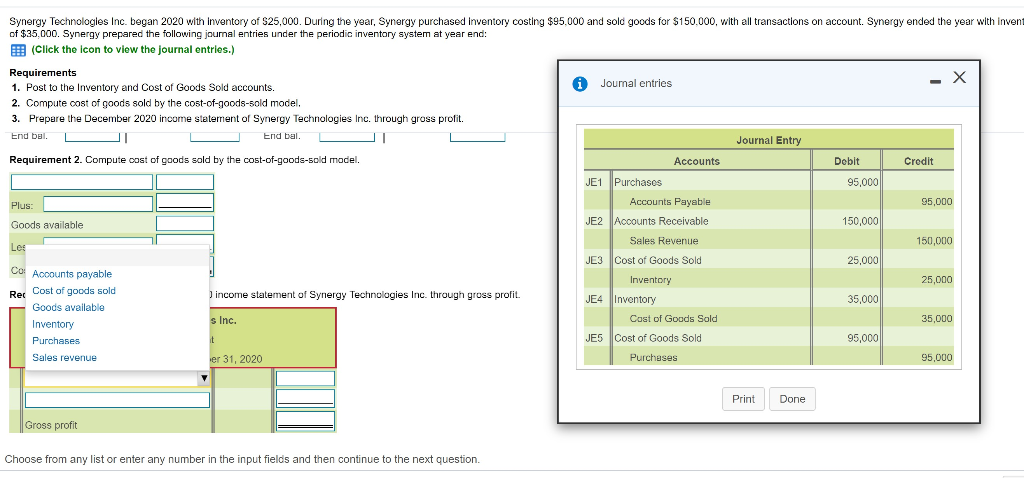Choose Goods available from the list
Screen dimensions: 1024x478
[68, 308]
